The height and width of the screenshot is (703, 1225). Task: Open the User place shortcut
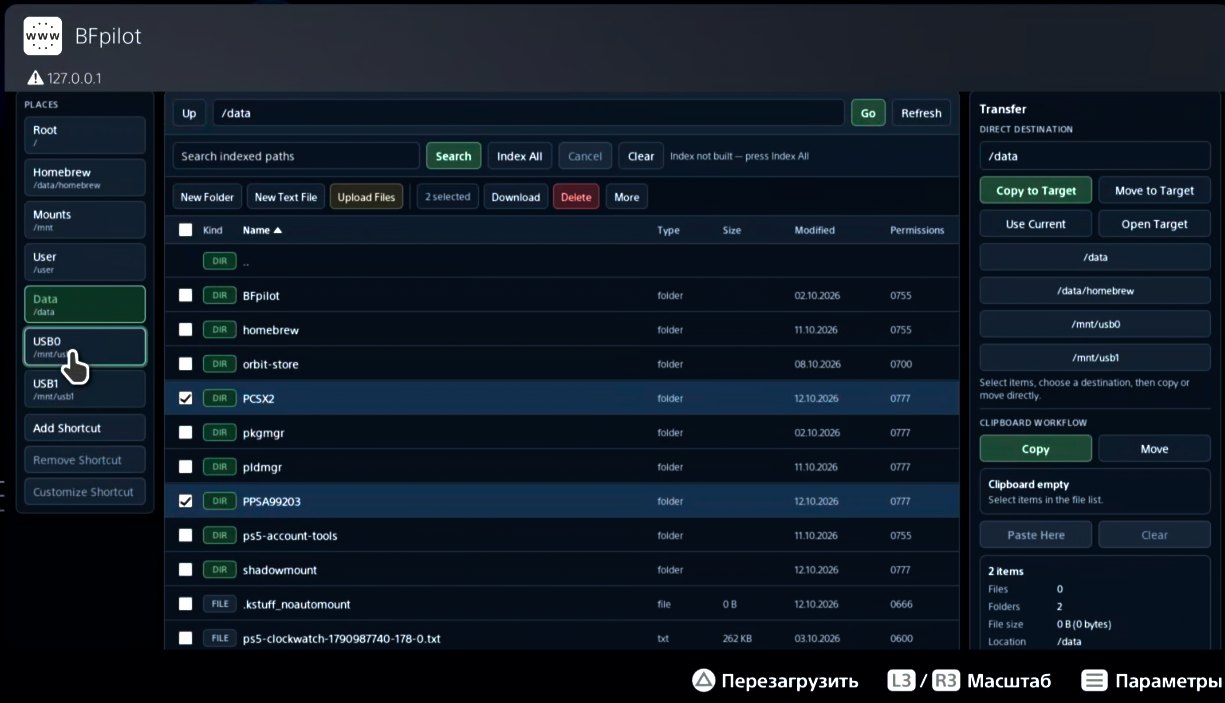pyautogui.click(x=85, y=262)
